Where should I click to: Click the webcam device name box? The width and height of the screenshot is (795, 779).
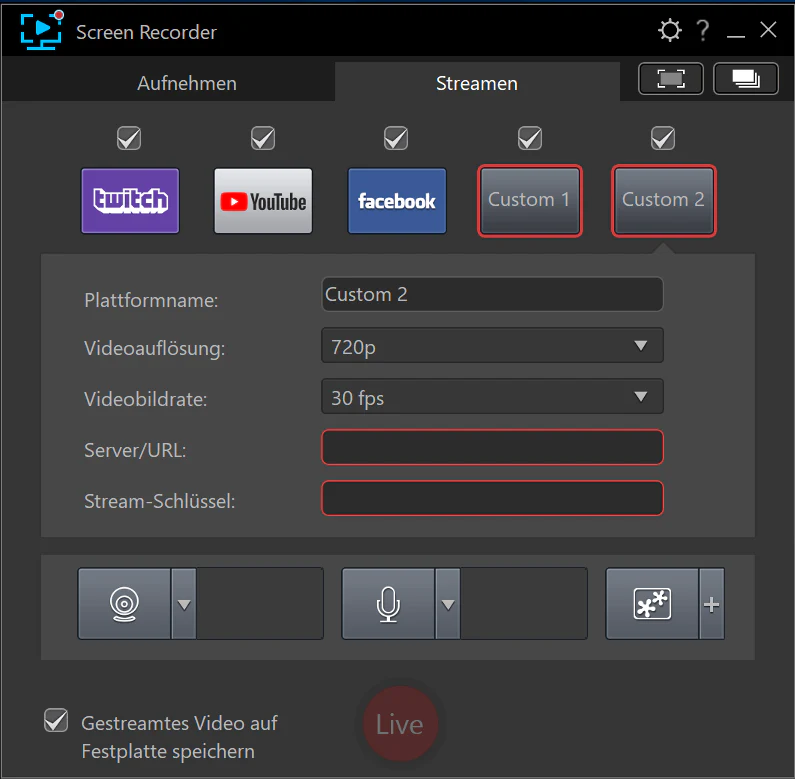(260, 604)
